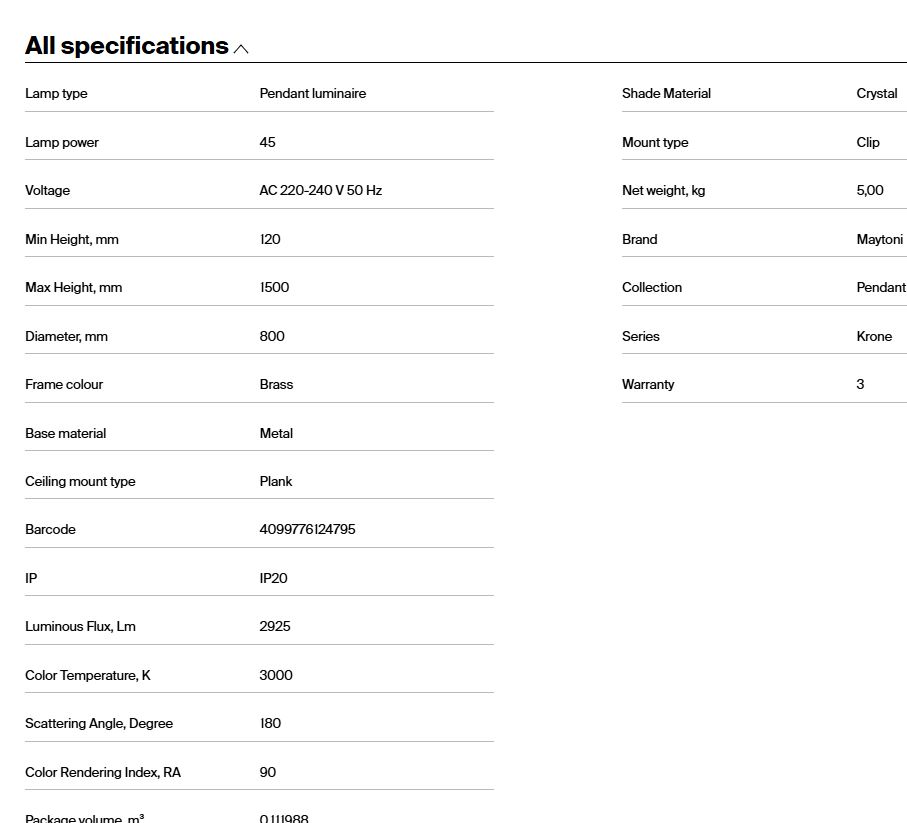Select the Warranty label
Screen dimensions: 907x823
648,385
